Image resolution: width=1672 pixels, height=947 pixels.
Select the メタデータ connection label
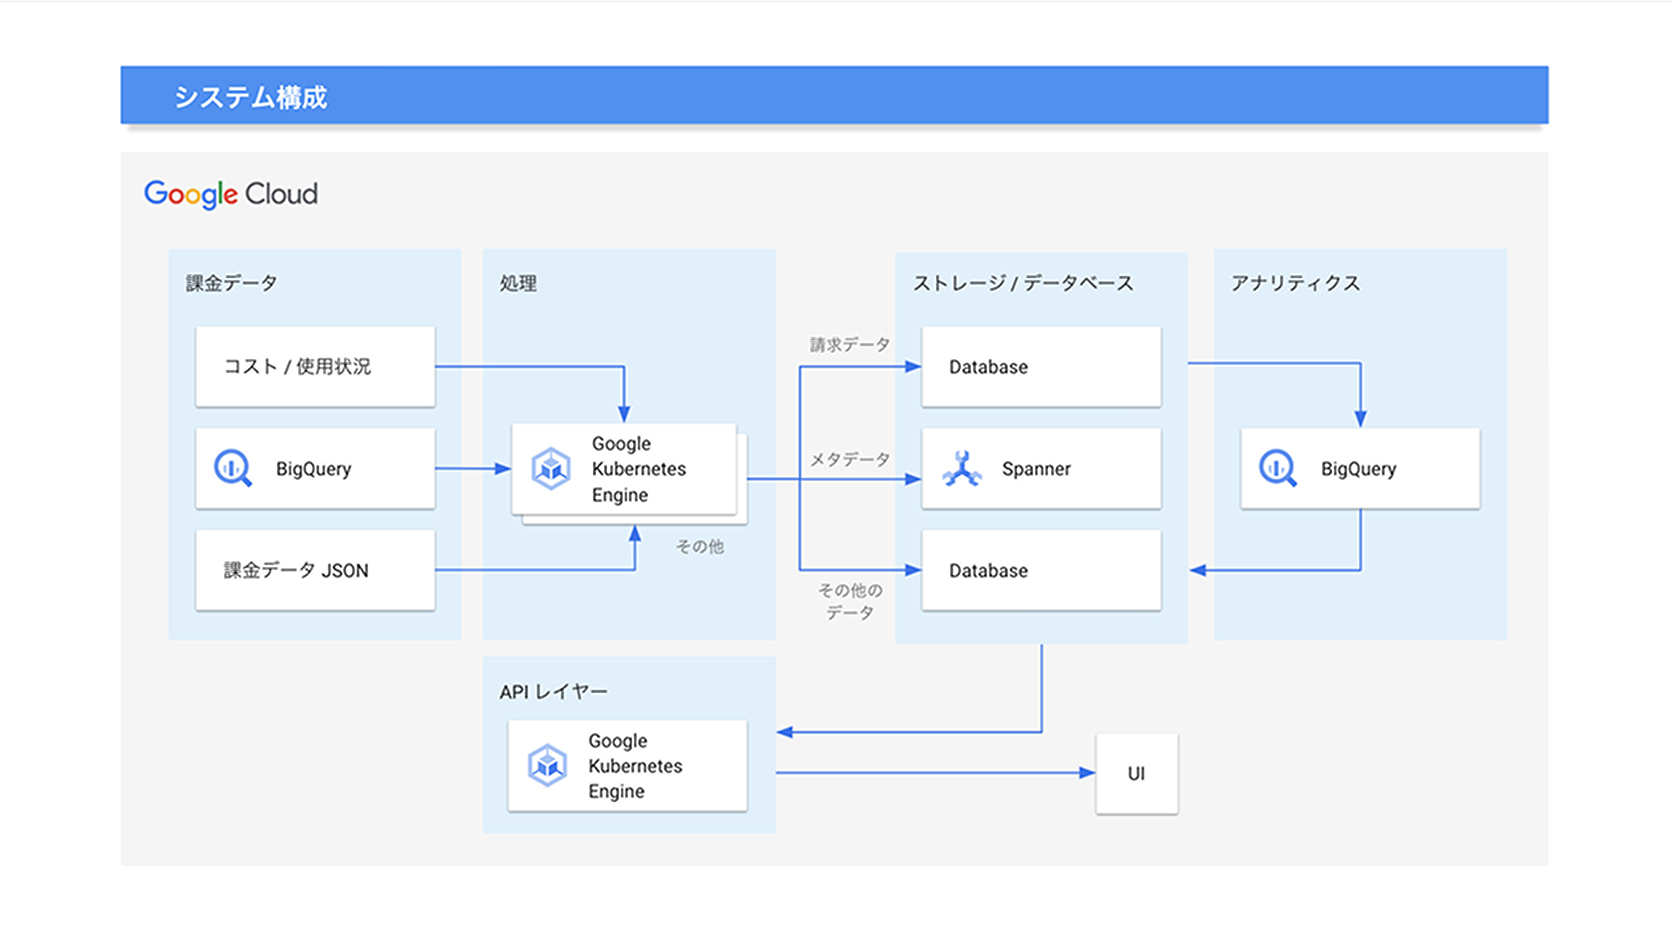848,459
